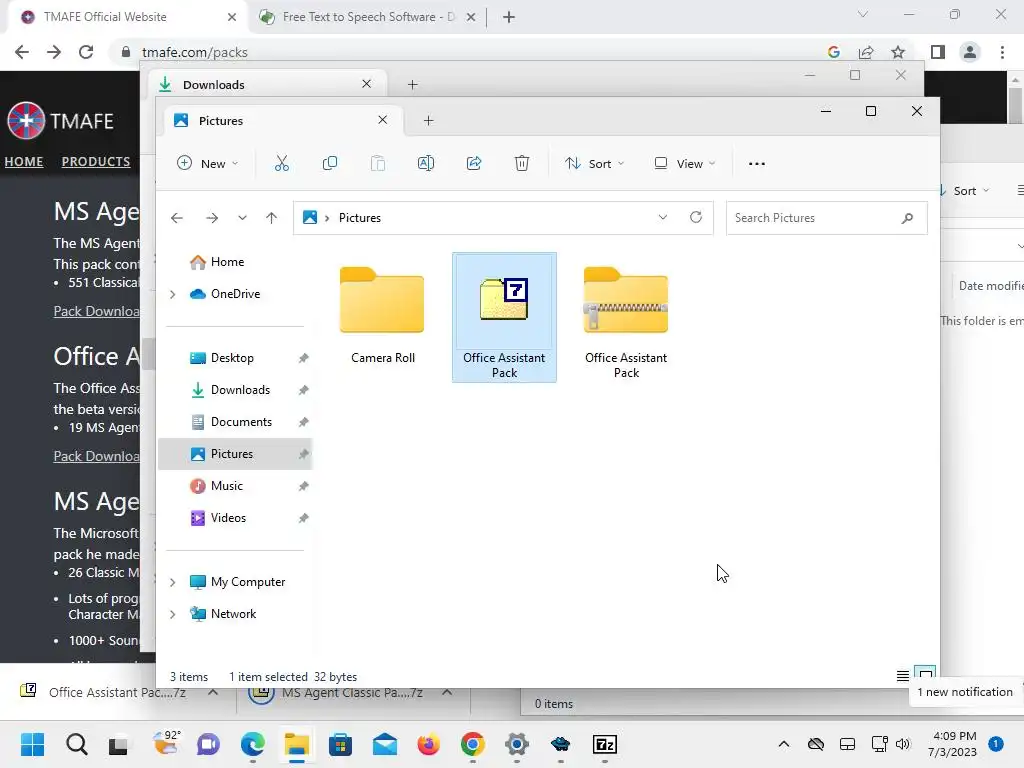Open the New dropdown menu
Screen dimensions: 1024x768
click(x=208, y=163)
